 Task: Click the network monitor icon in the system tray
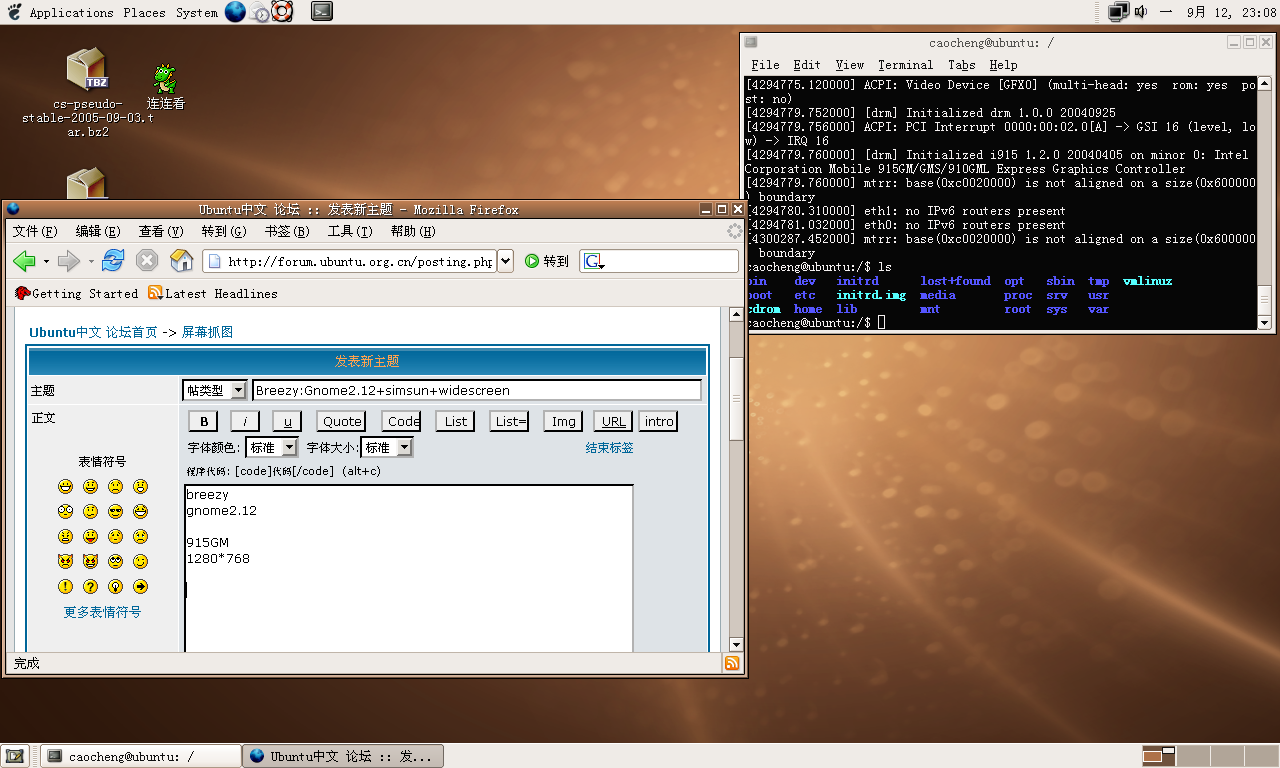(1118, 12)
